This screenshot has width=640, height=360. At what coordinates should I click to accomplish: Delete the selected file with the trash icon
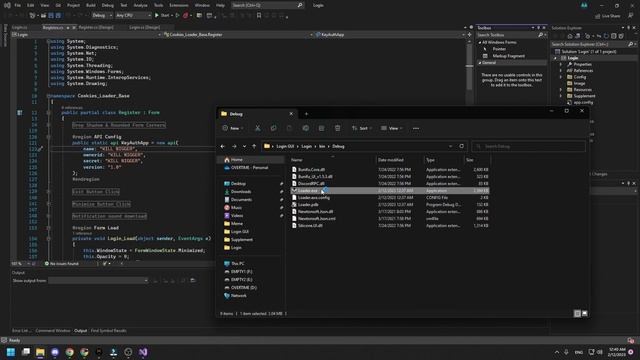(337, 128)
